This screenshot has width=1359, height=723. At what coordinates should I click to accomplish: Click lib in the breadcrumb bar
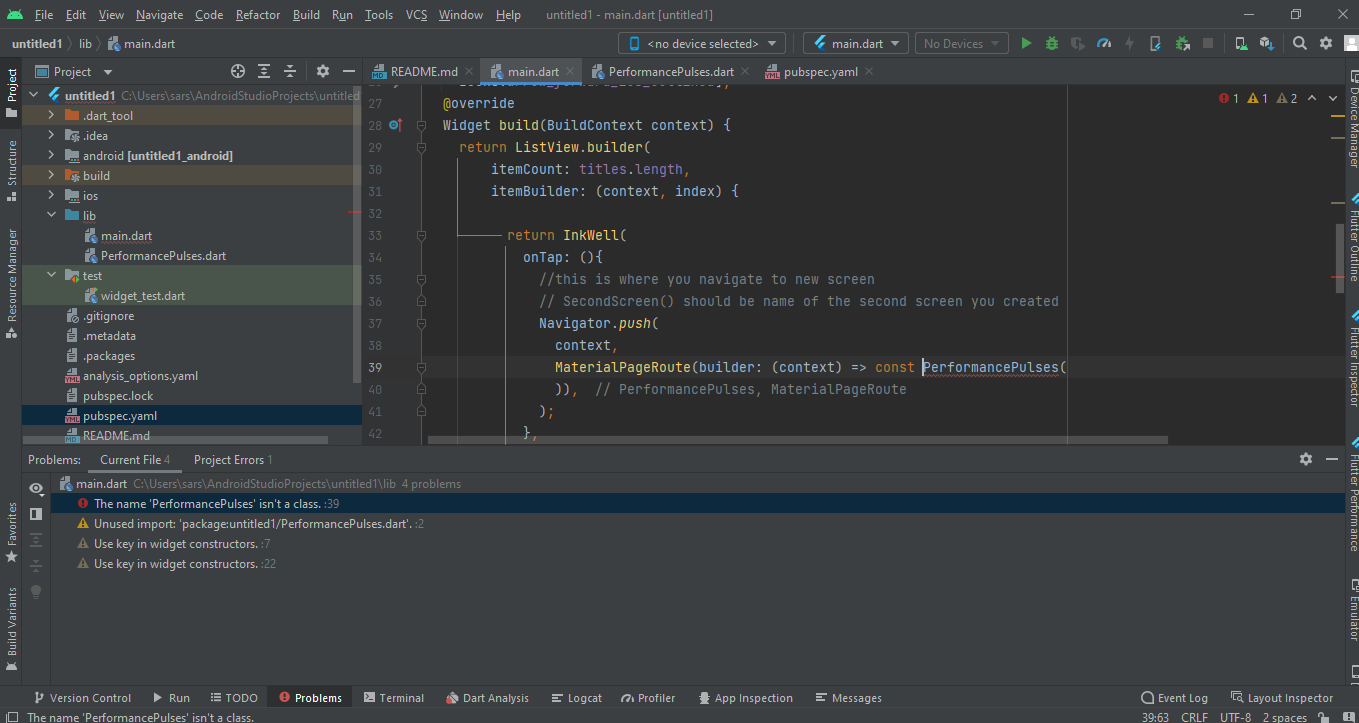tap(85, 43)
